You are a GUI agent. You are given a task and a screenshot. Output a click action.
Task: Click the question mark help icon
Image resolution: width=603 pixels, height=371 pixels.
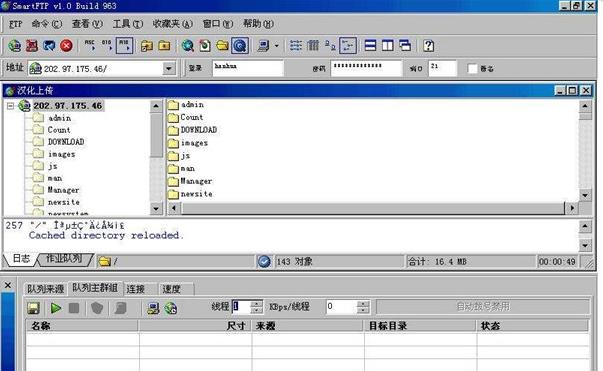(428, 46)
